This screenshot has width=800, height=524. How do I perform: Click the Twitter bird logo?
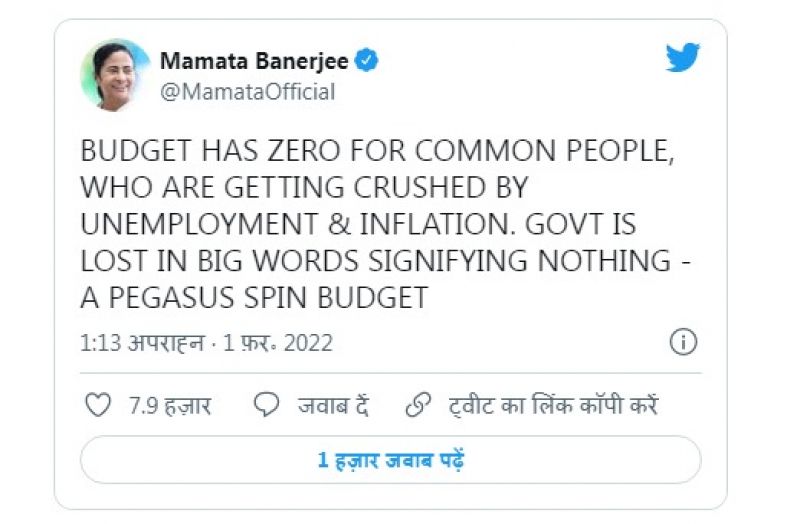tap(682, 58)
